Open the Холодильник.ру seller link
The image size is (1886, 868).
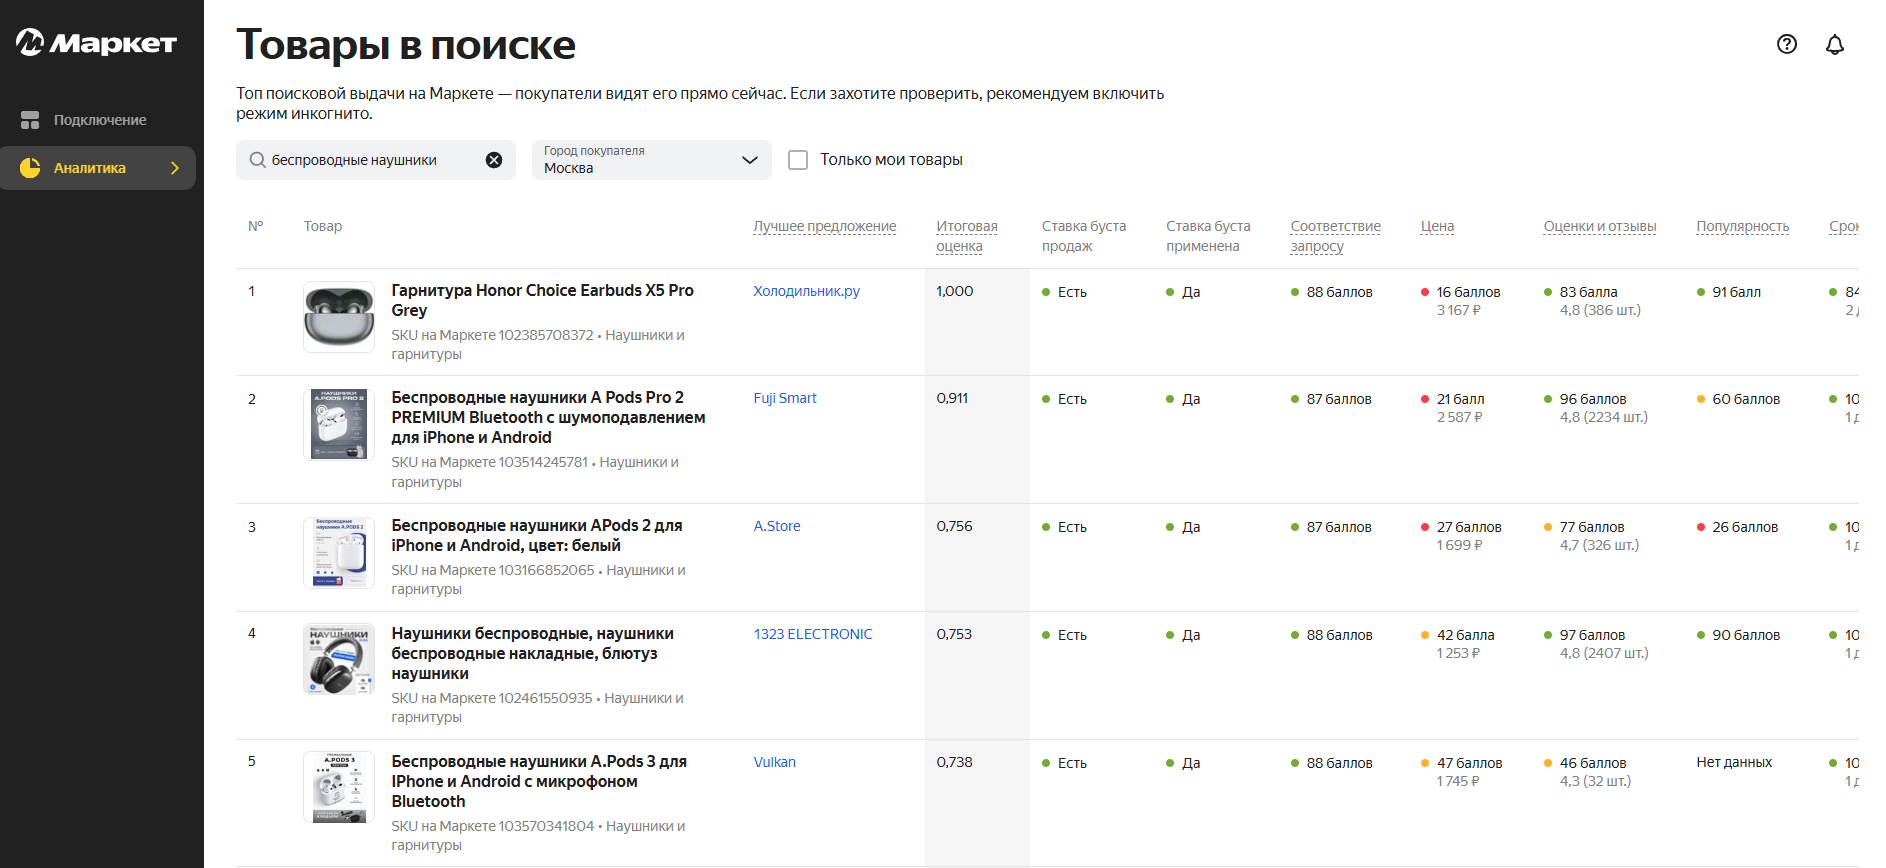click(806, 291)
